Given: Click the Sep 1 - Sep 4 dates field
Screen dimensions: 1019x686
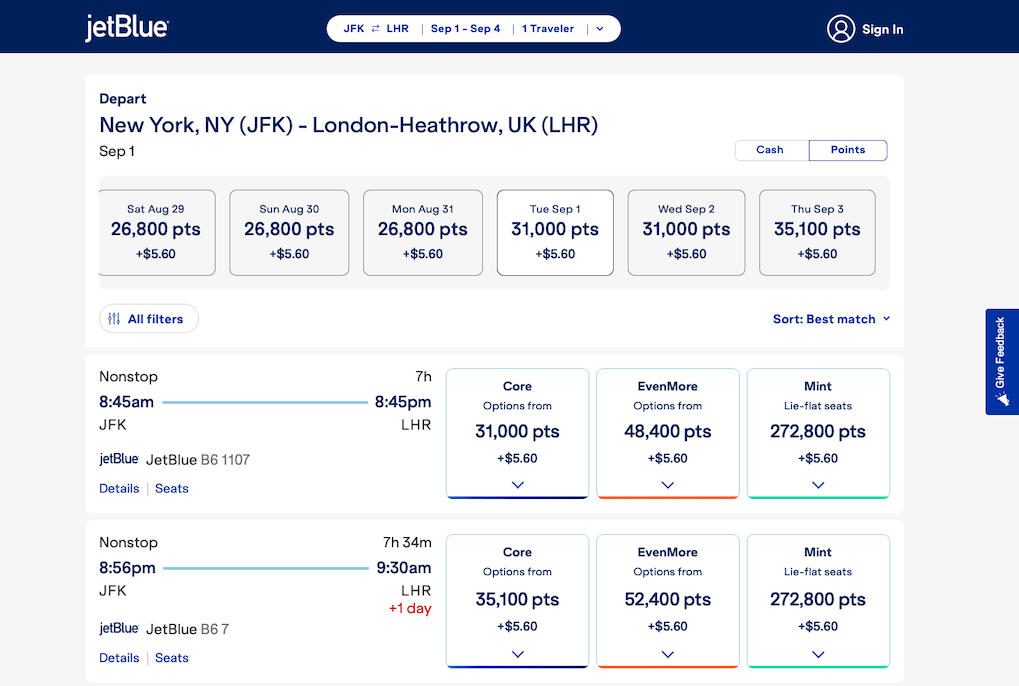Looking at the screenshot, I should [x=465, y=29].
